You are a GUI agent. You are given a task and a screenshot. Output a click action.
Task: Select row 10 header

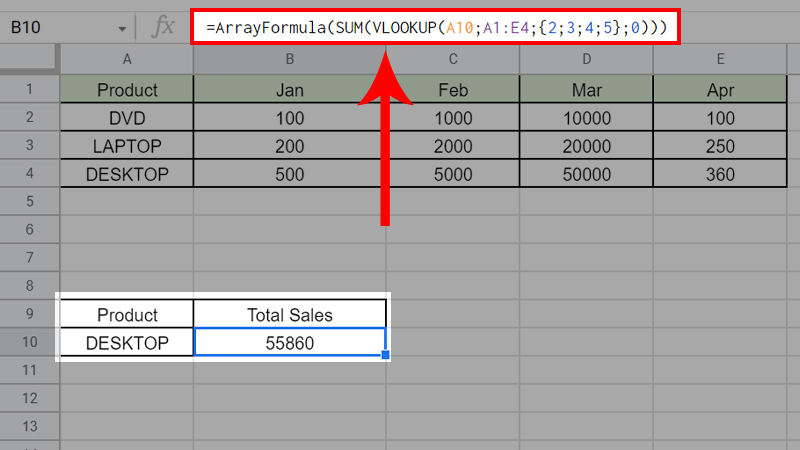(29, 343)
